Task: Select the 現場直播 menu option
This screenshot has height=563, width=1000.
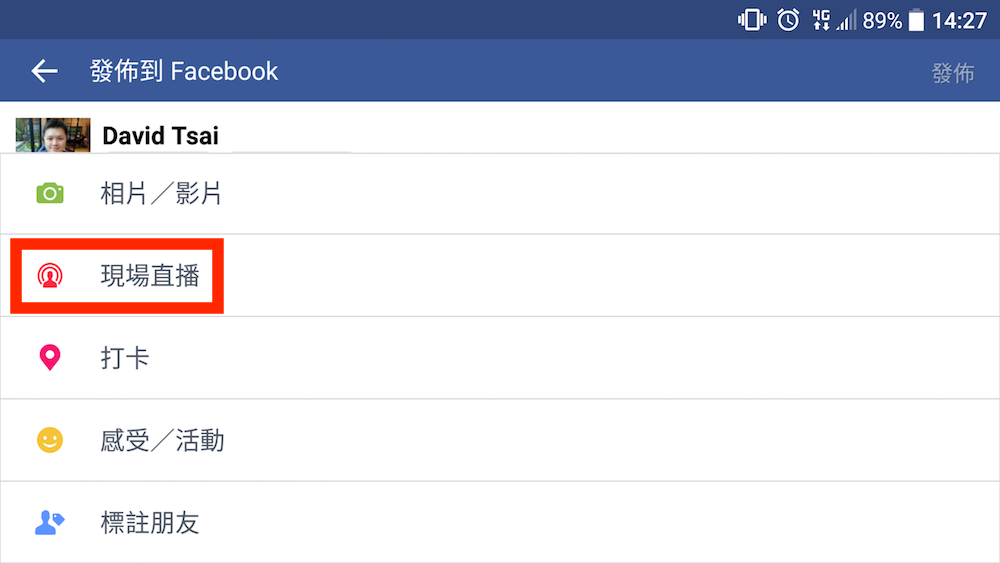Action: pos(150,276)
